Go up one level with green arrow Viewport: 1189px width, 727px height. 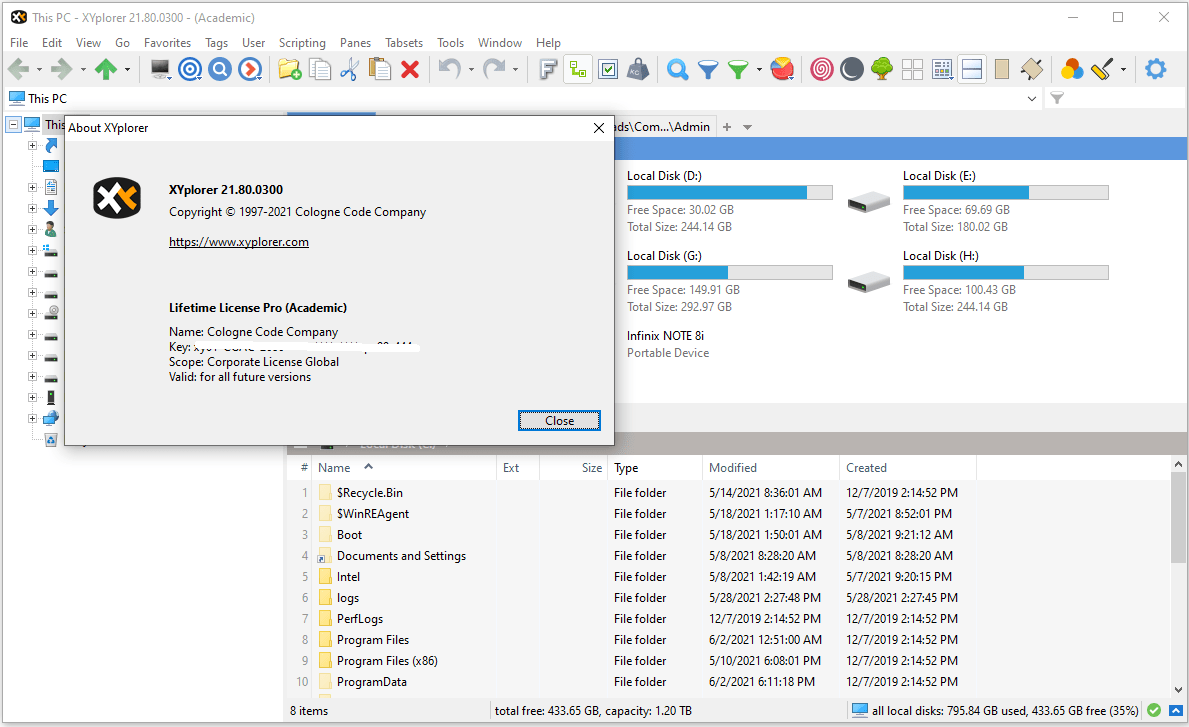pyautogui.click(x=106, y=70)
